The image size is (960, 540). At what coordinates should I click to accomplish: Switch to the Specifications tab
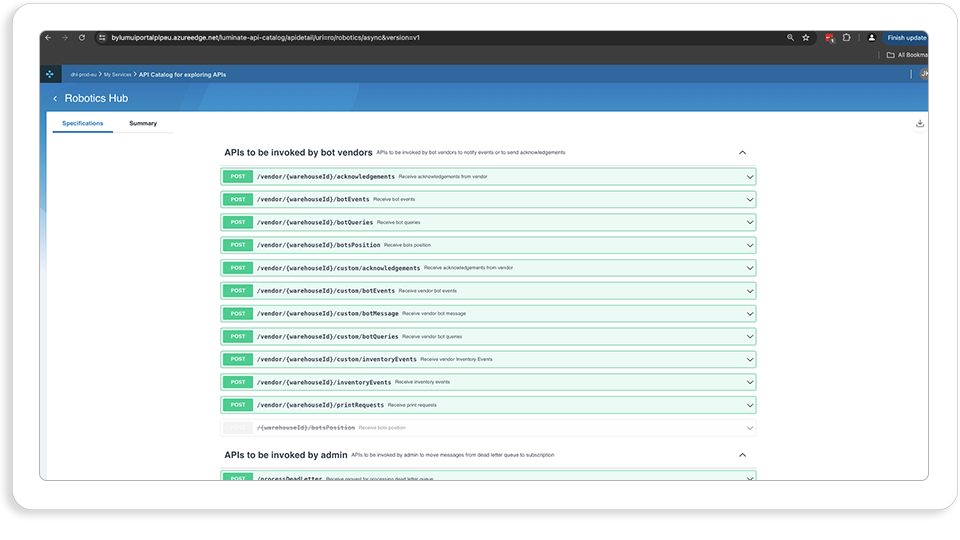(83, 124)
